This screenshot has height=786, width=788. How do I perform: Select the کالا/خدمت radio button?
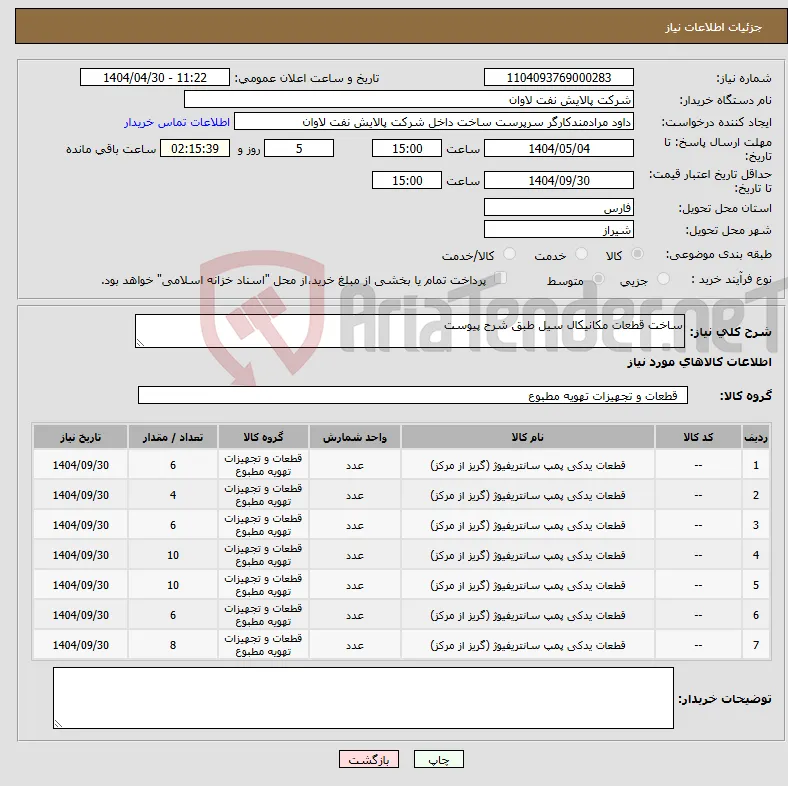pos(509,254)
